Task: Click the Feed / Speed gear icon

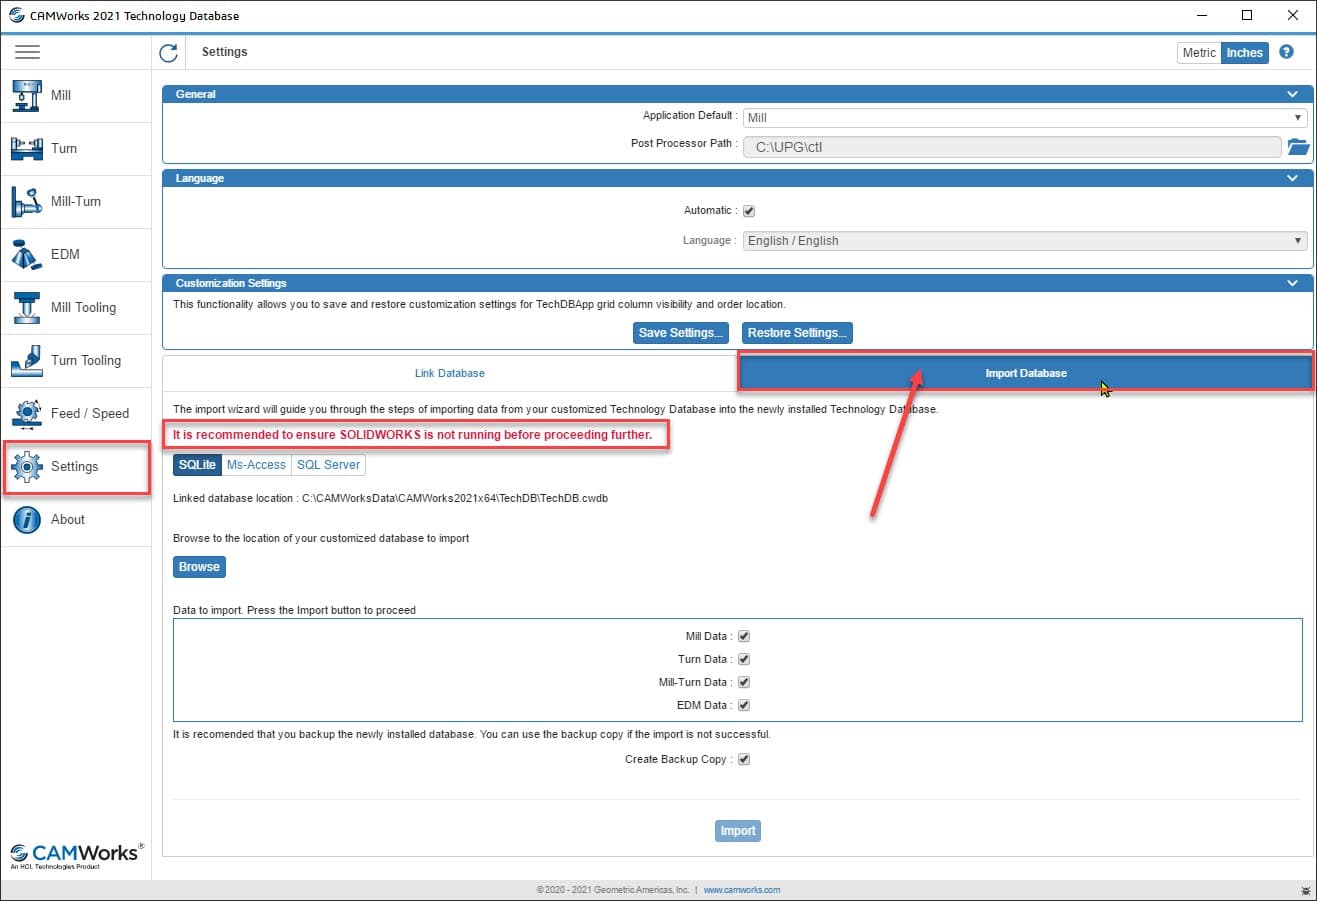Action: [27, 413]
